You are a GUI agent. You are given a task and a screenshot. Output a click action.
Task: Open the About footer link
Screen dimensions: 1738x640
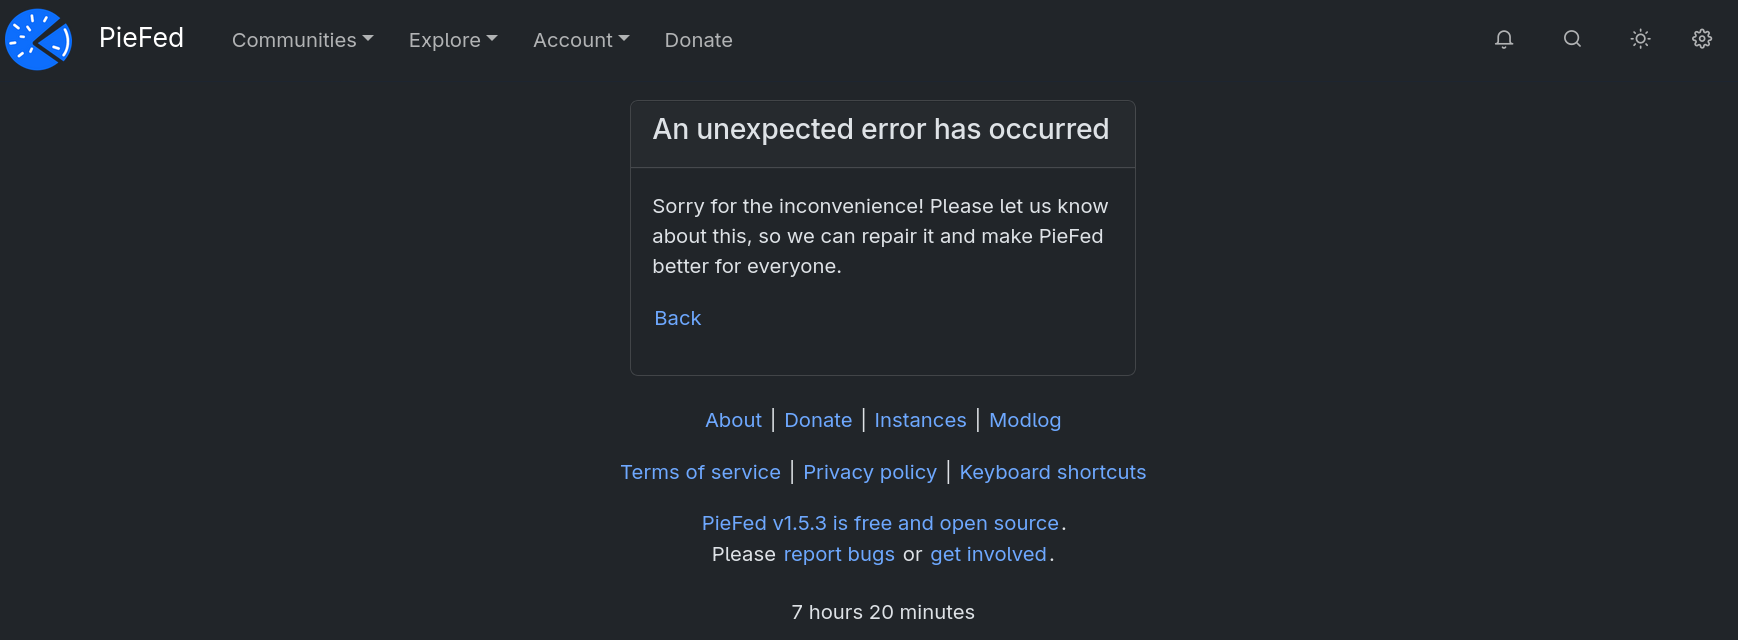(x=733, y=420)
